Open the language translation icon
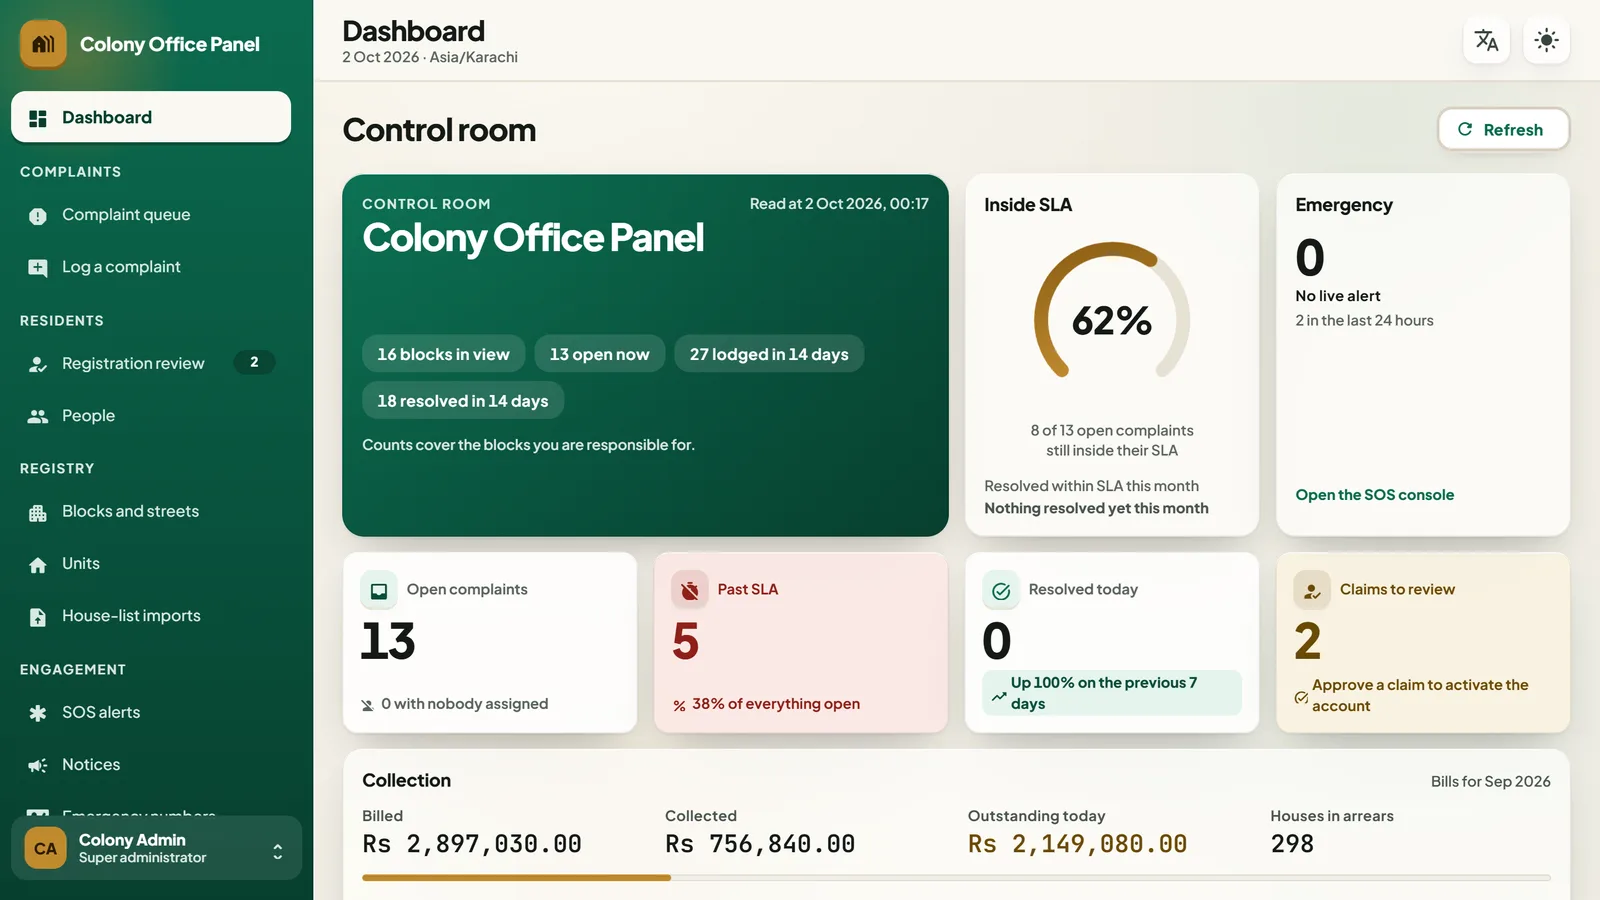 1486,41
